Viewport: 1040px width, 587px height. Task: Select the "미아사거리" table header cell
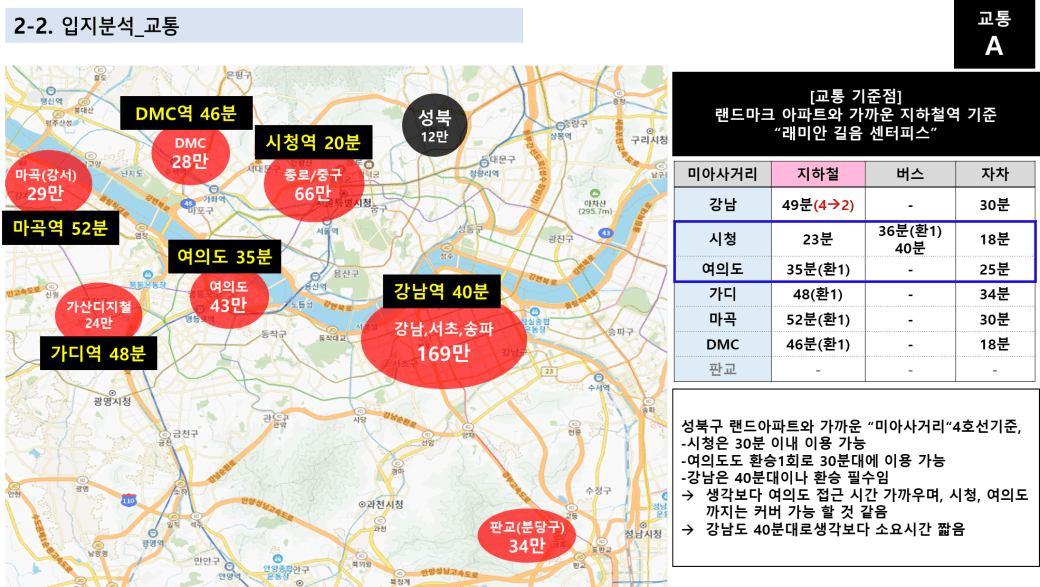[x=722, y=174]
